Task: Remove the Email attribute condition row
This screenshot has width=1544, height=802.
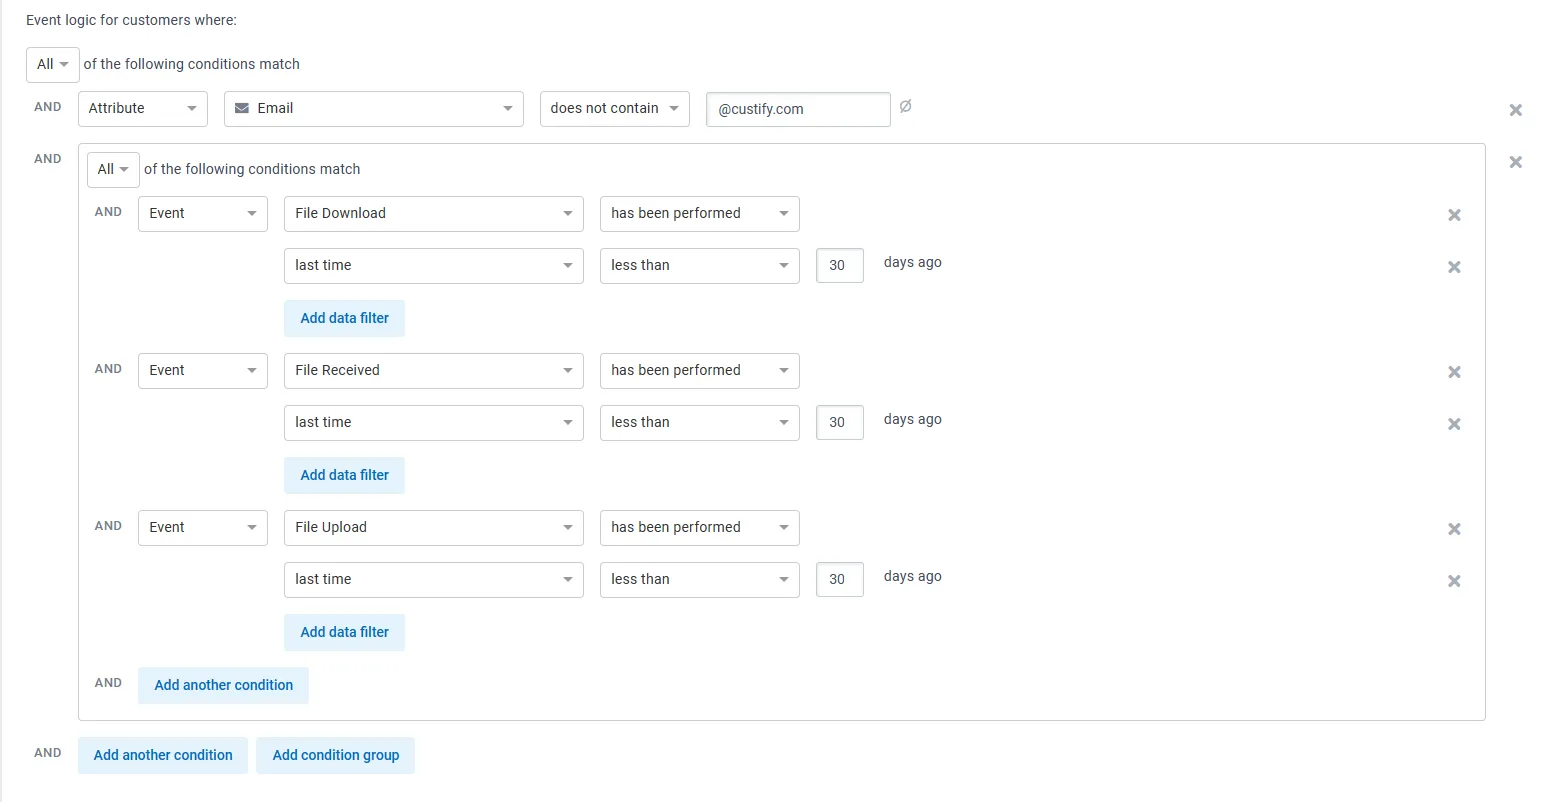Action: click(x=1515, y=110)
